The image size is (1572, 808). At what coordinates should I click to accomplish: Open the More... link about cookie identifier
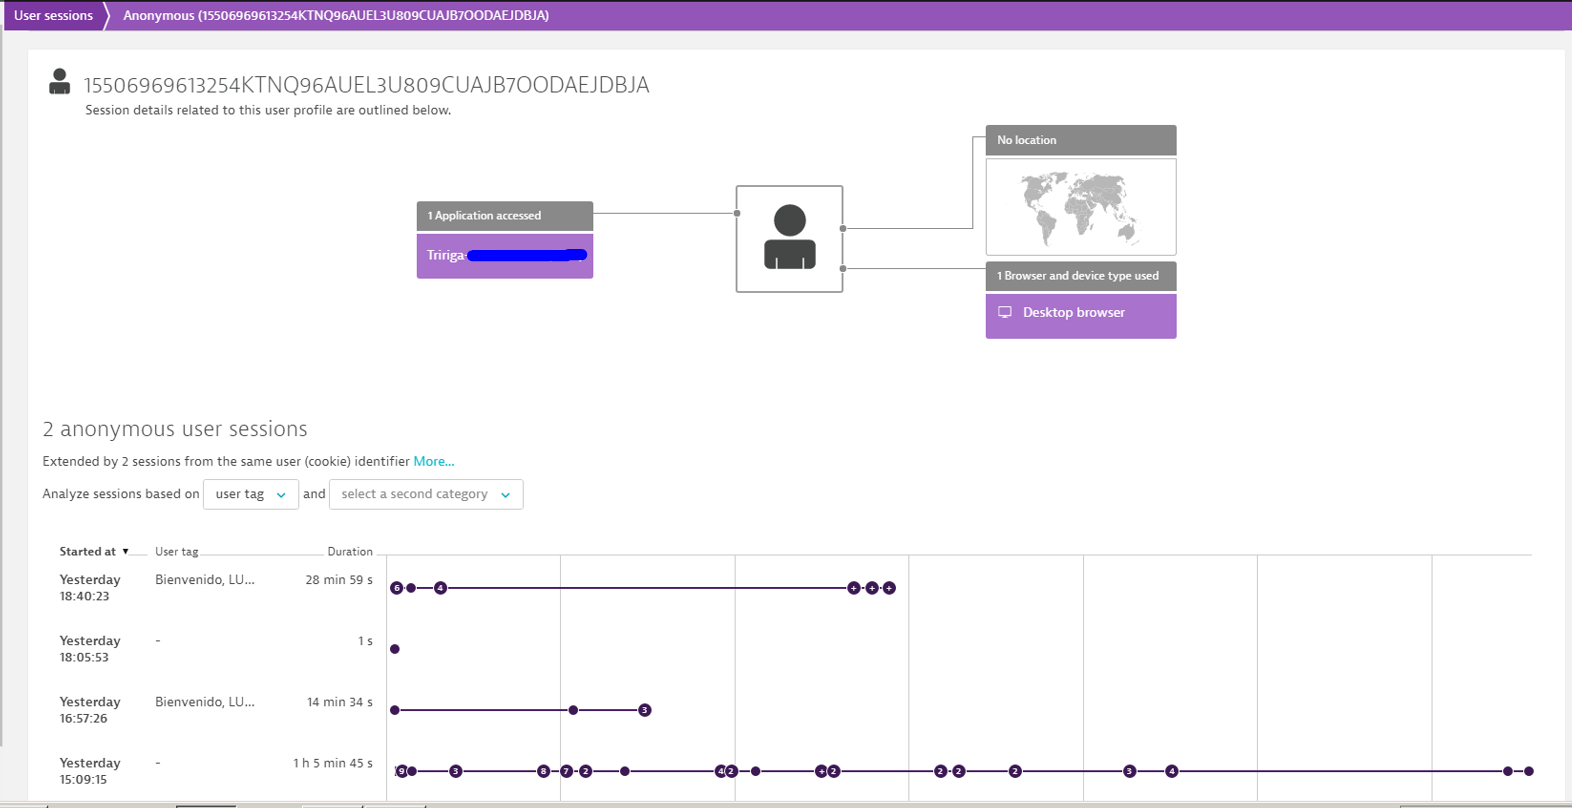coord(433,461)
